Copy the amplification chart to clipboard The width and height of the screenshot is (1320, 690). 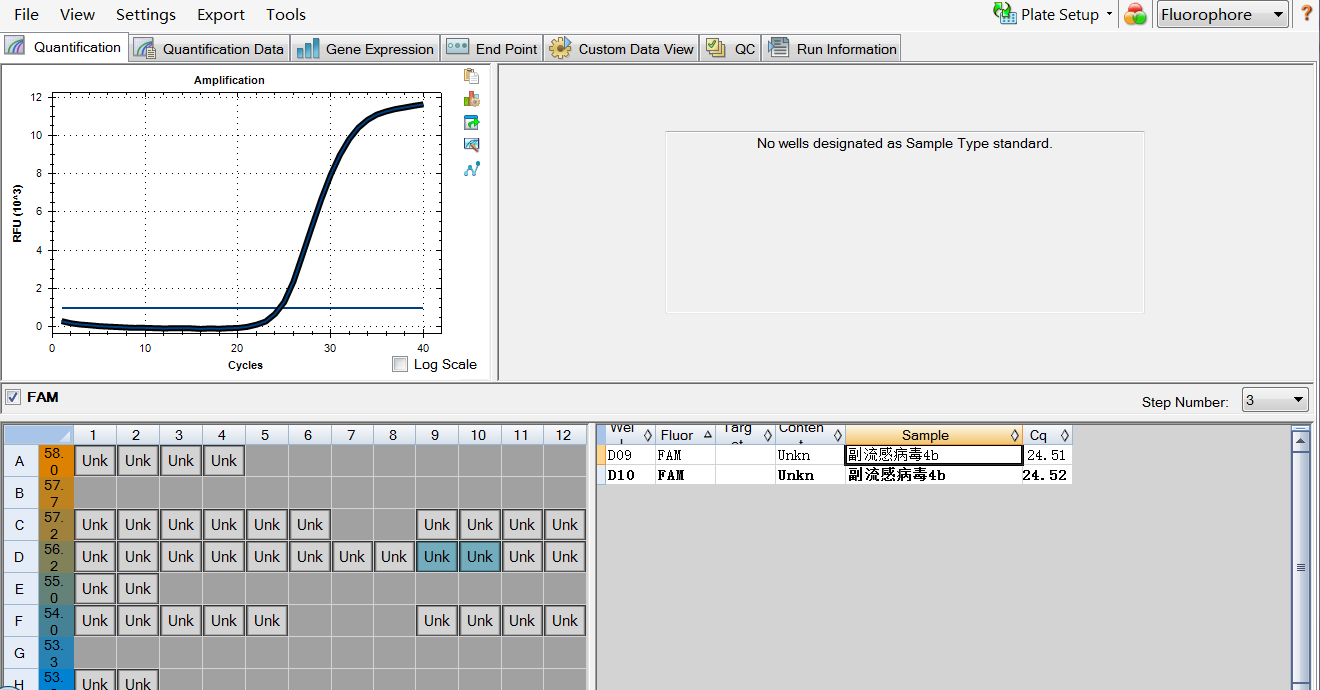(x=471, y=76)
